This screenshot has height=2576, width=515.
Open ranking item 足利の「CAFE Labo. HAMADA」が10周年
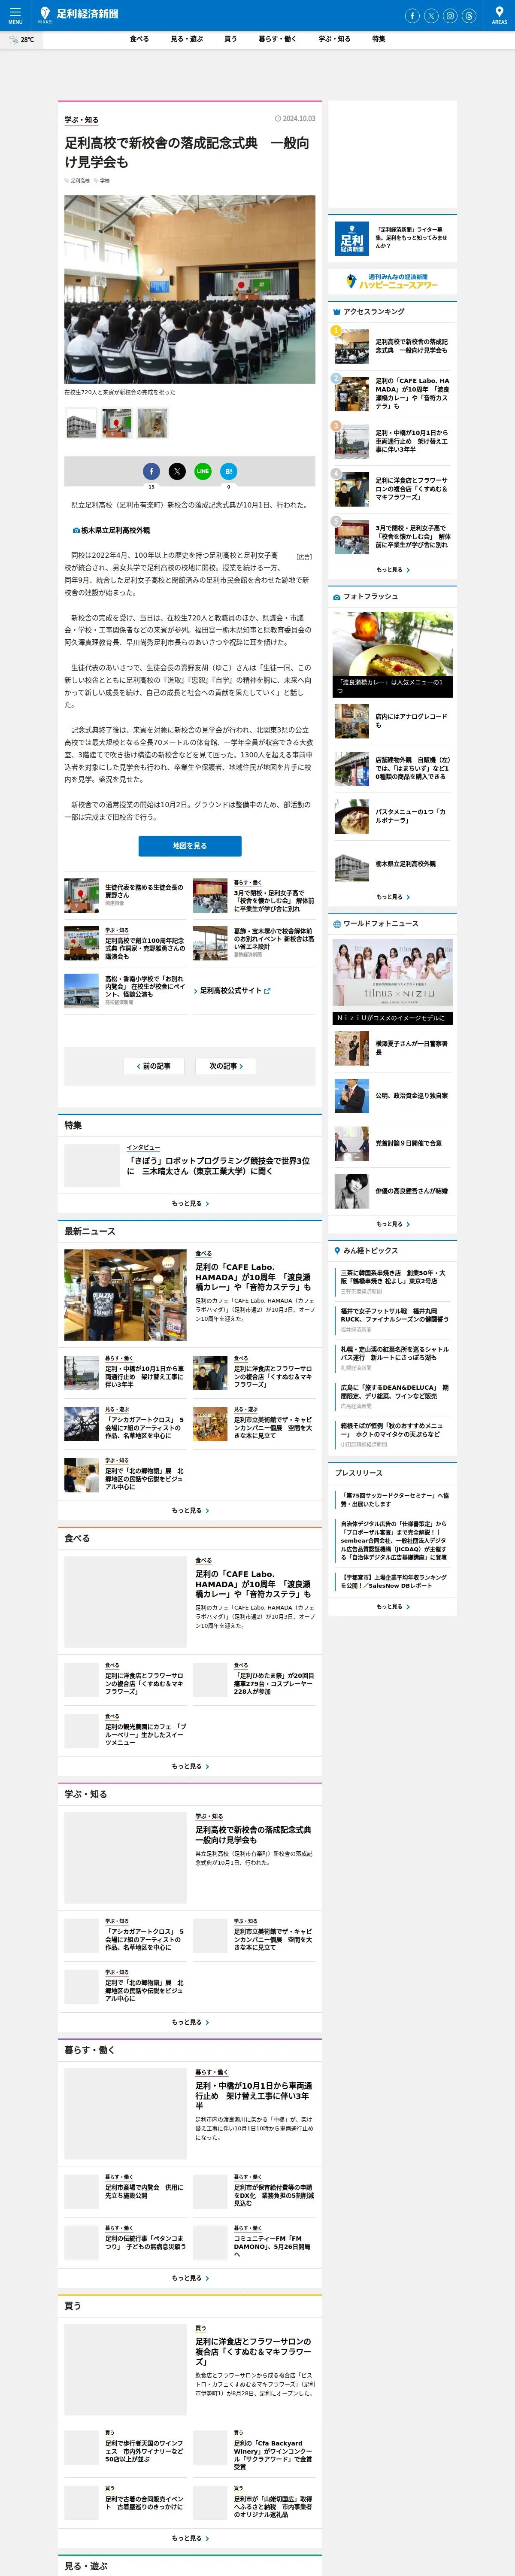392,394
